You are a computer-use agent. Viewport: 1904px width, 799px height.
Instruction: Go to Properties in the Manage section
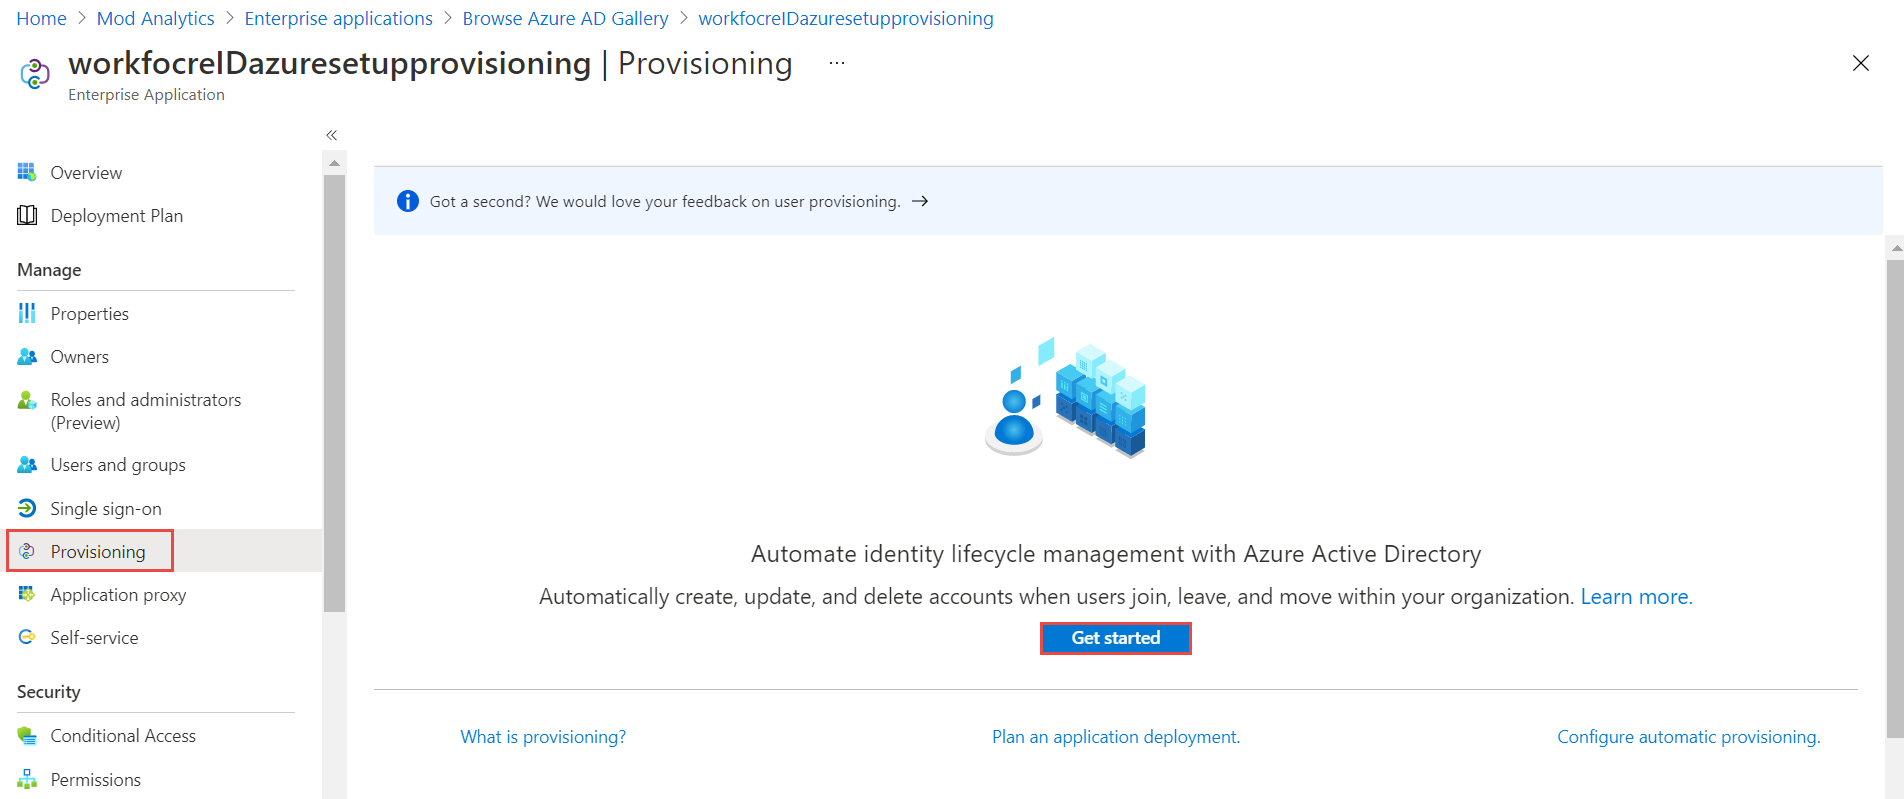point(90,313)
